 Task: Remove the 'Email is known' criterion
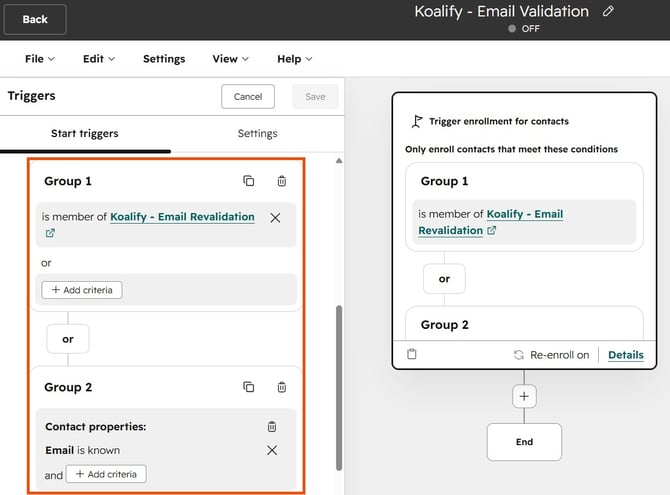[x=272, y=450]
